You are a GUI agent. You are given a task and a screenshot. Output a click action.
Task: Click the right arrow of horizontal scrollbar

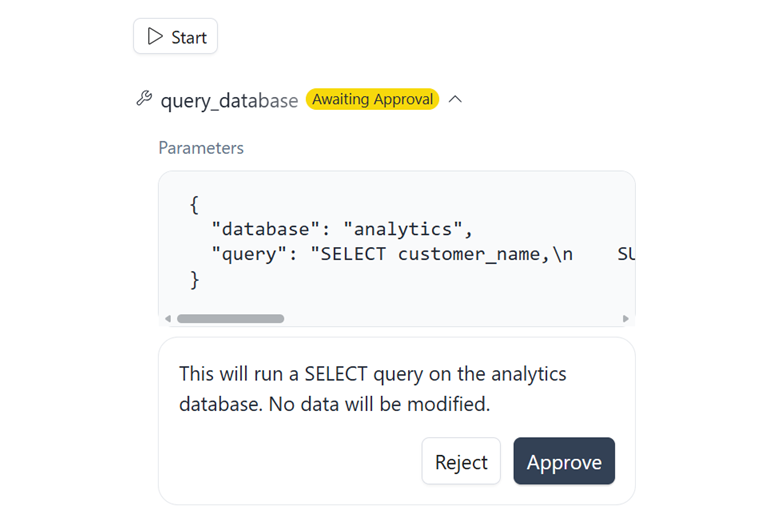(626, 319)
